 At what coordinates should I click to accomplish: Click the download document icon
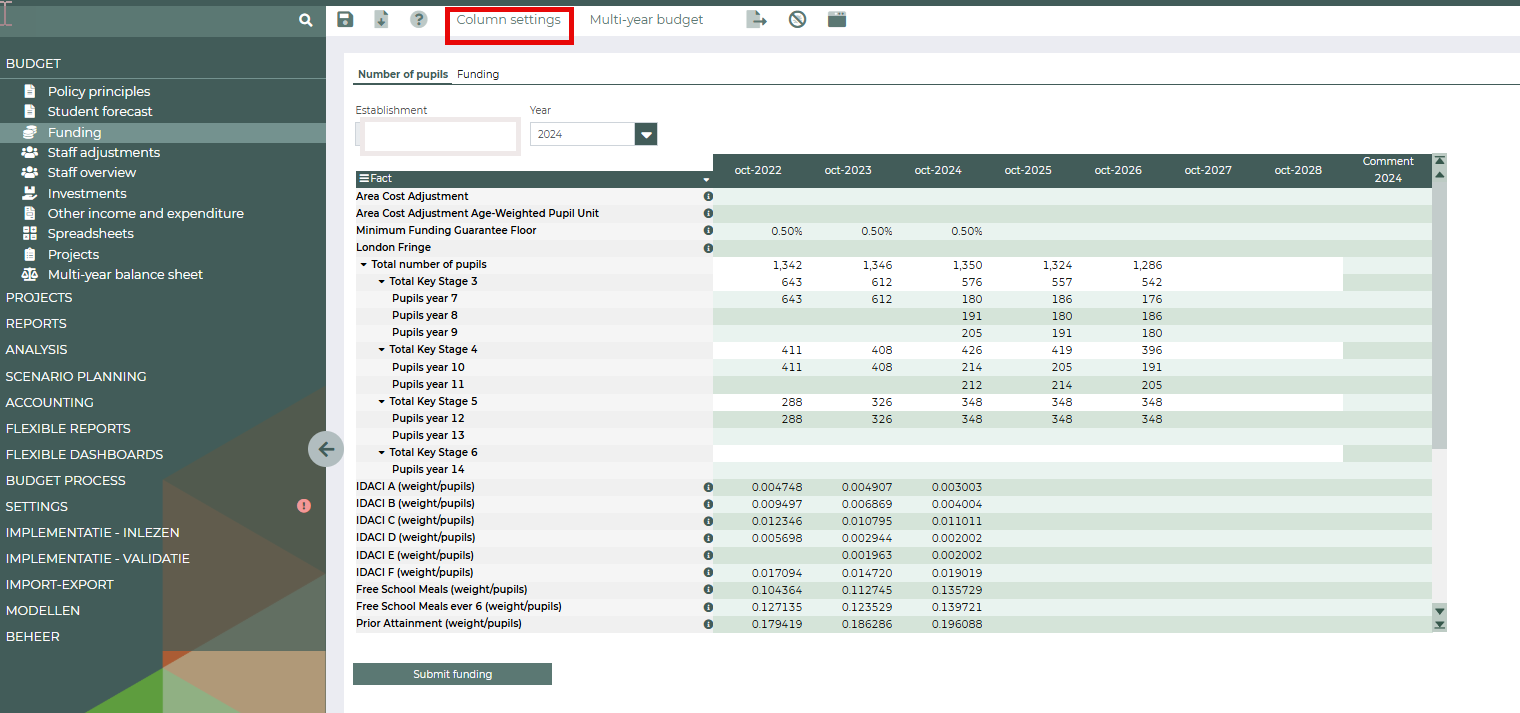point(381,20)
